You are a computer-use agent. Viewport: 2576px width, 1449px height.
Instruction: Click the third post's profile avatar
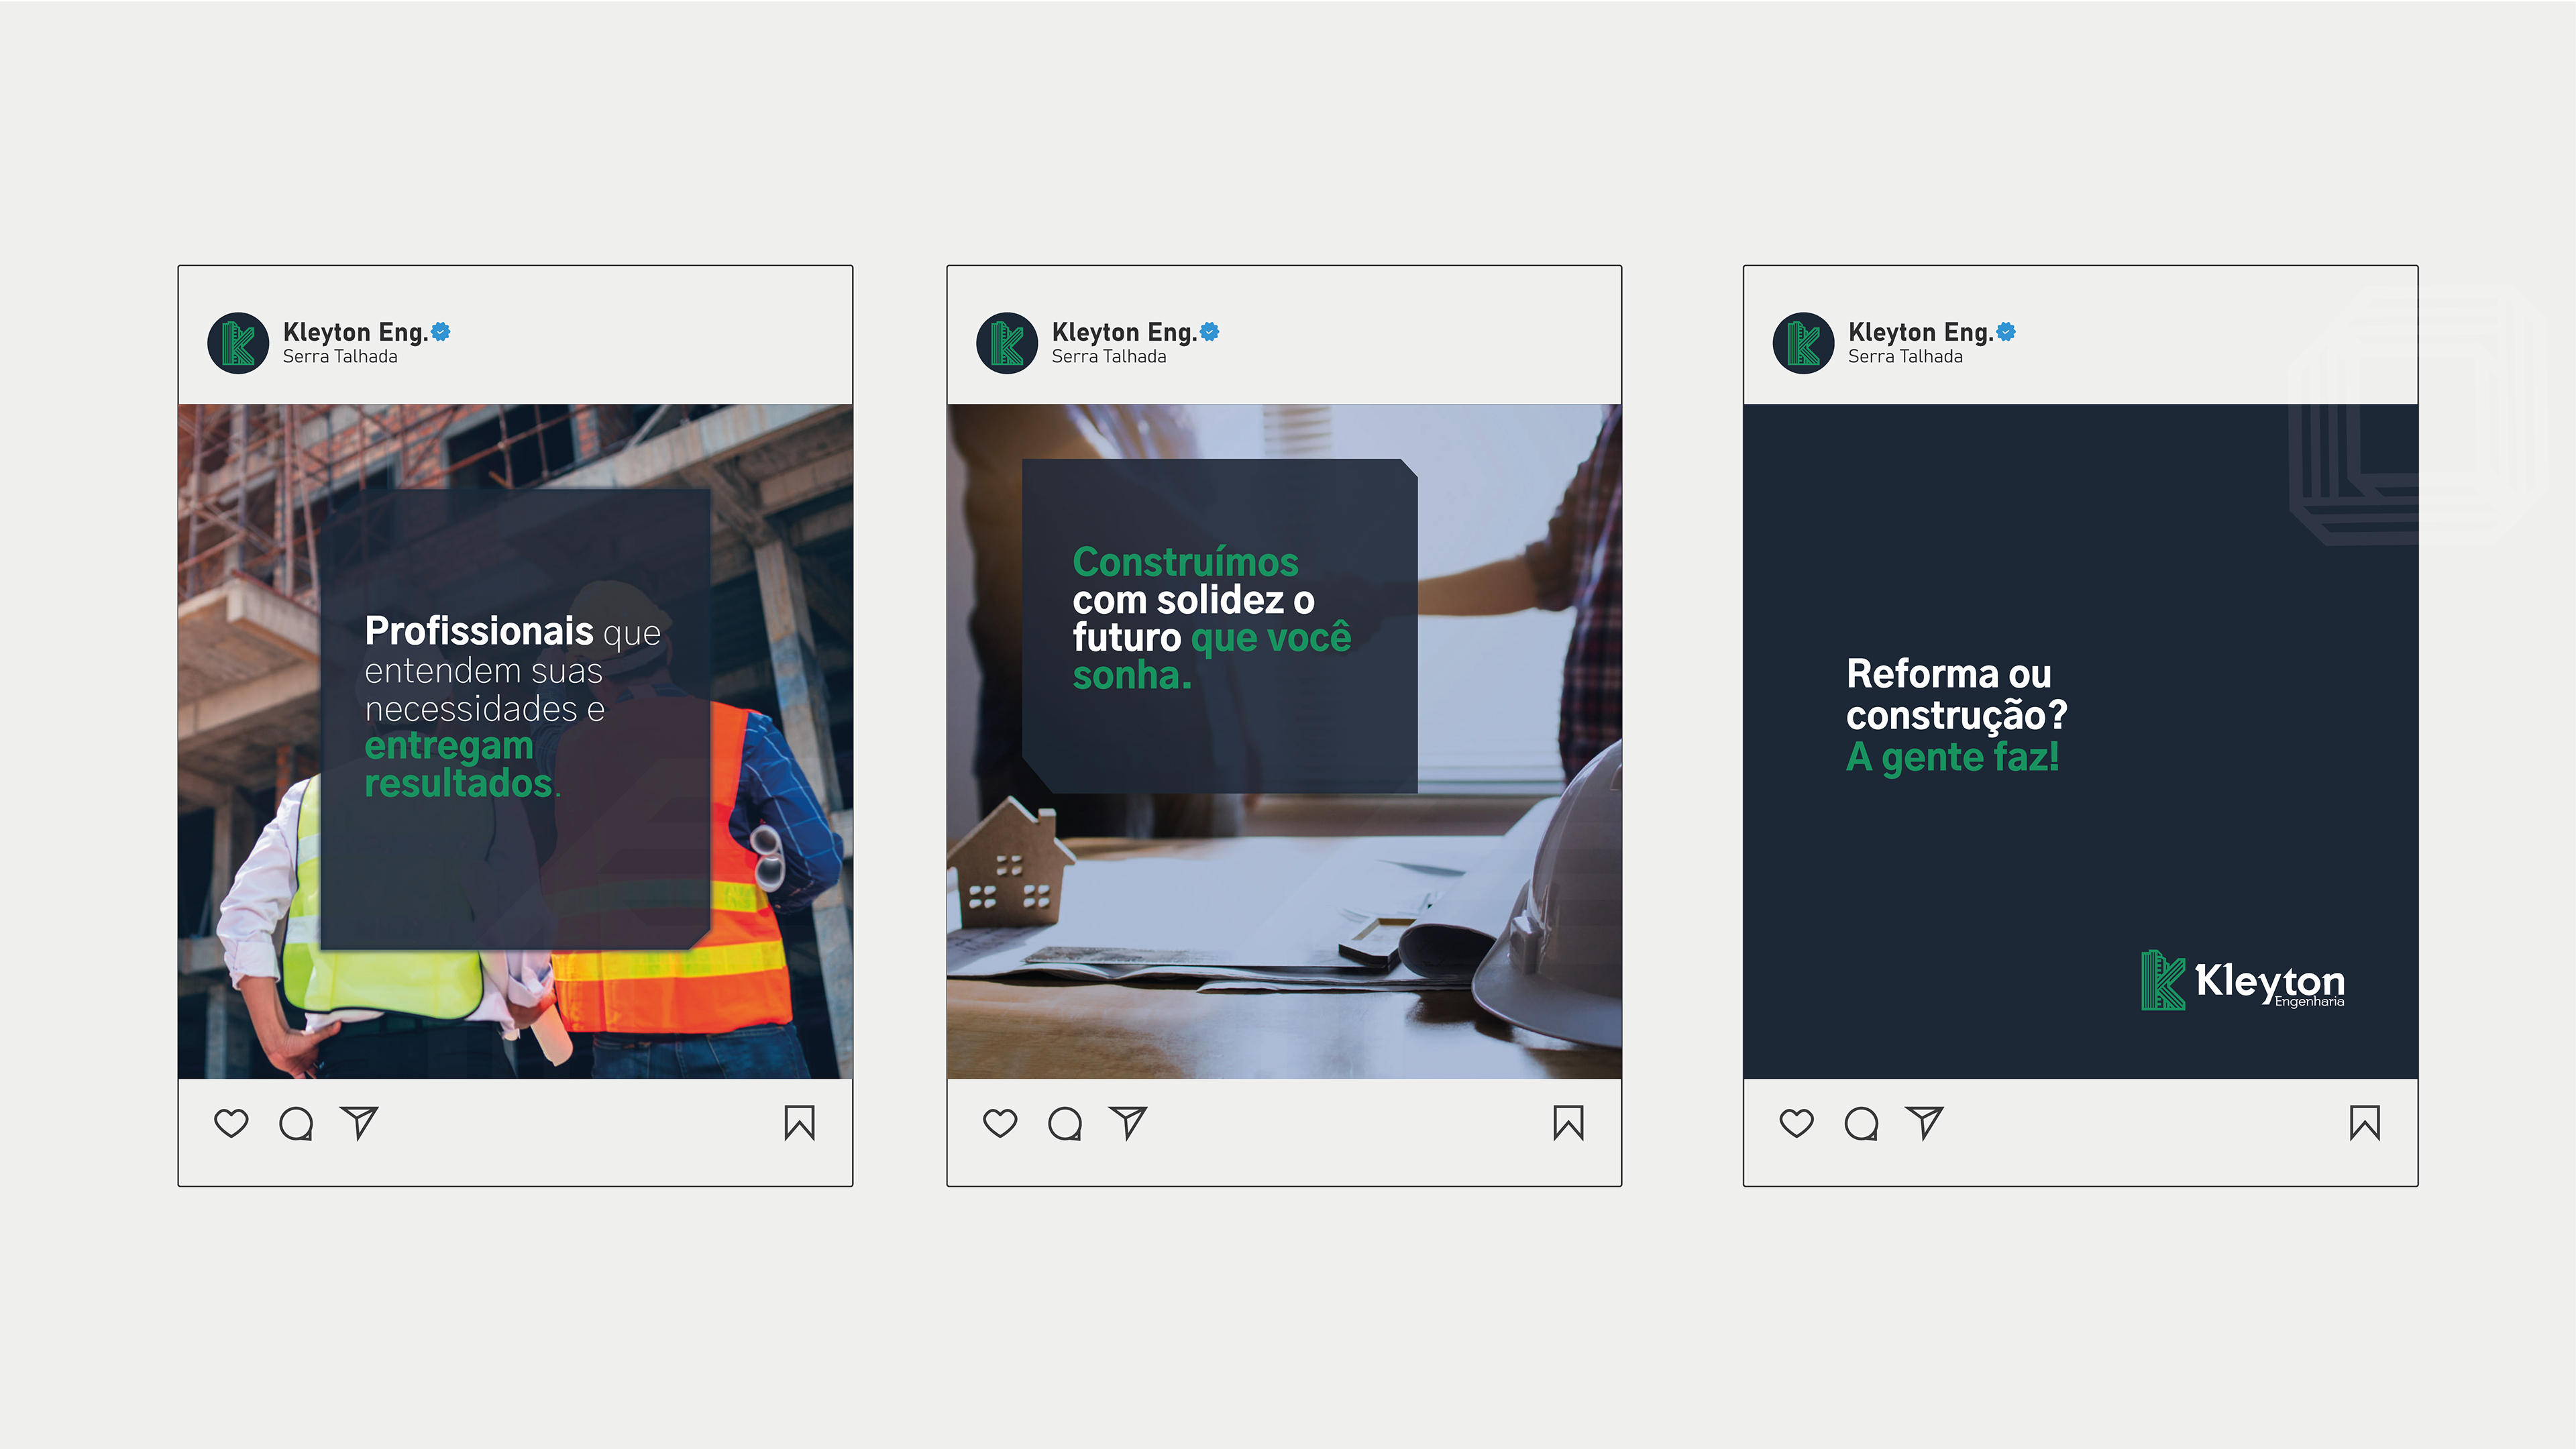(x=1803, y=343)
